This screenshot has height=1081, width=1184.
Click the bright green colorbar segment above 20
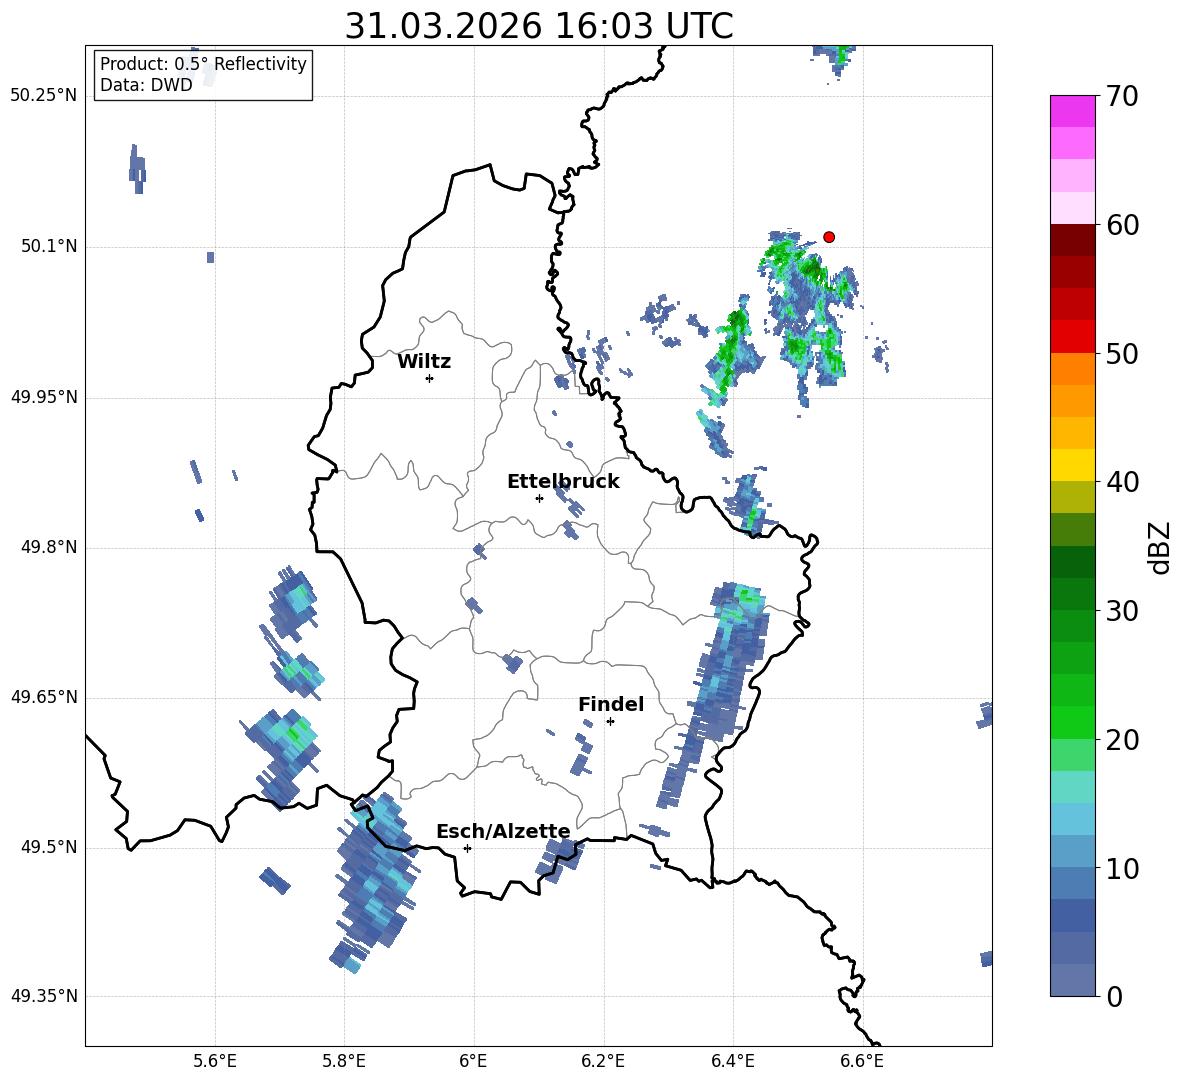(x=1072, y=722)
